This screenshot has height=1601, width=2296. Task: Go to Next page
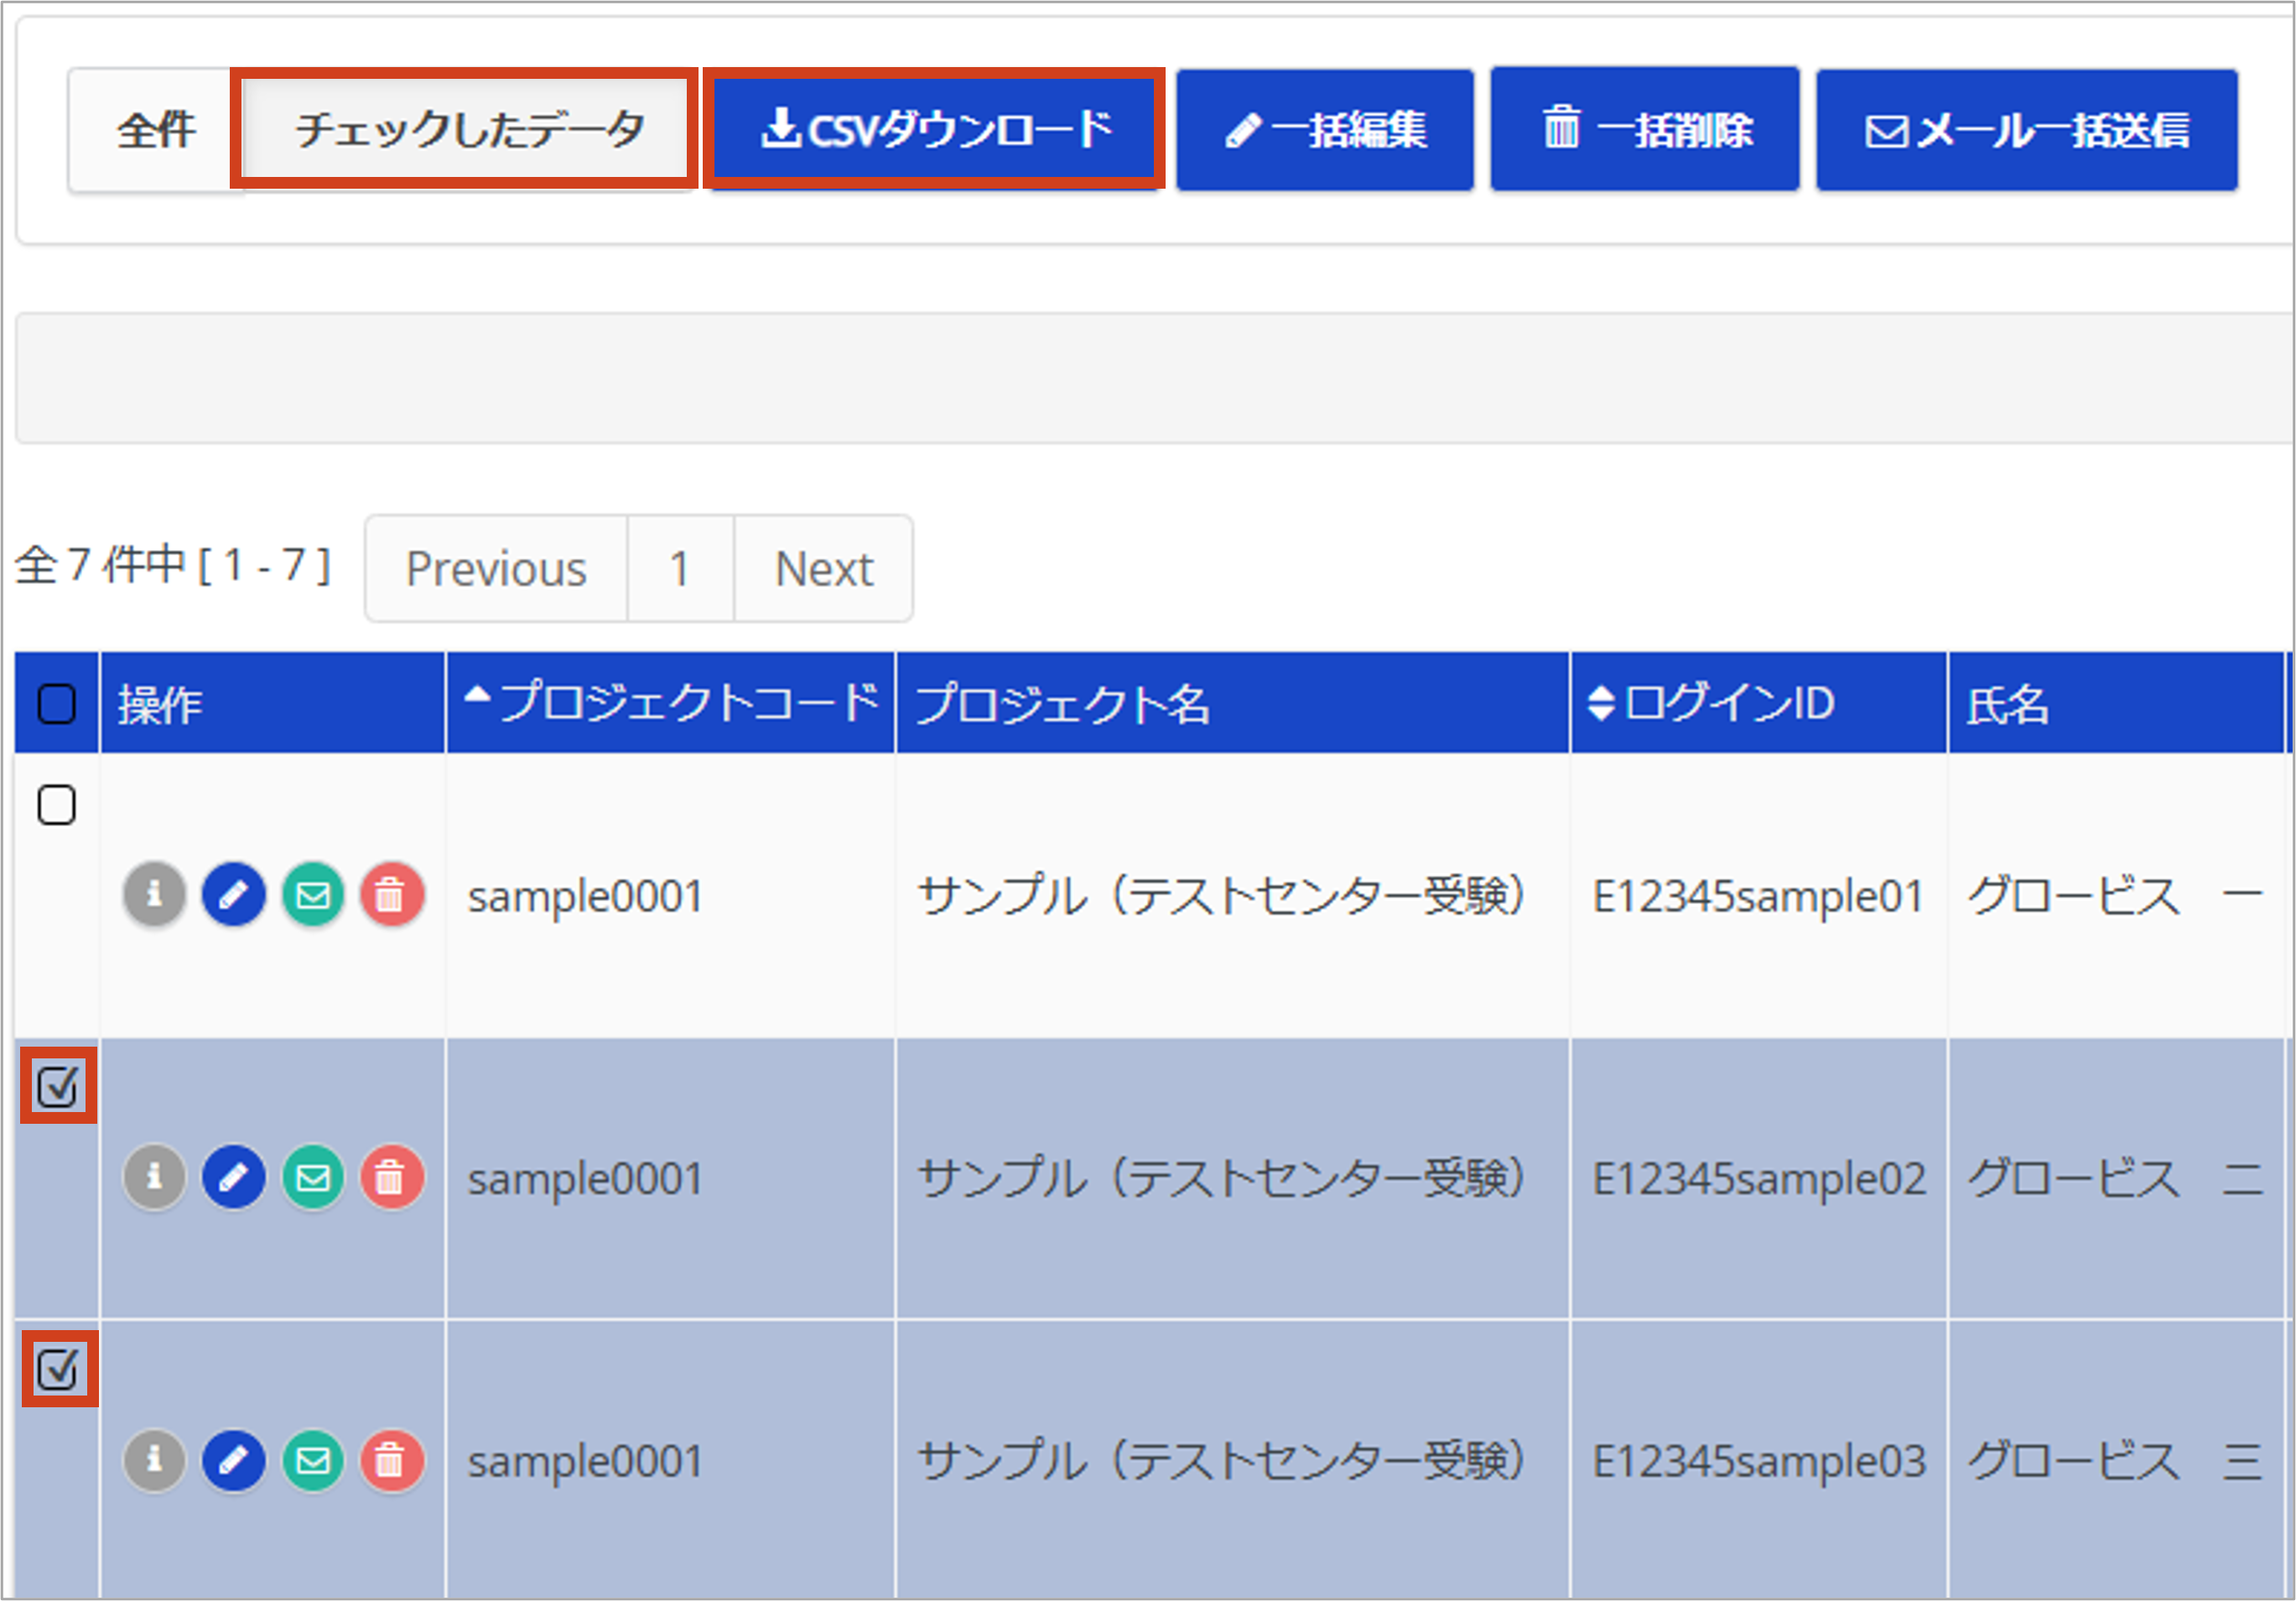pos(824,569)
